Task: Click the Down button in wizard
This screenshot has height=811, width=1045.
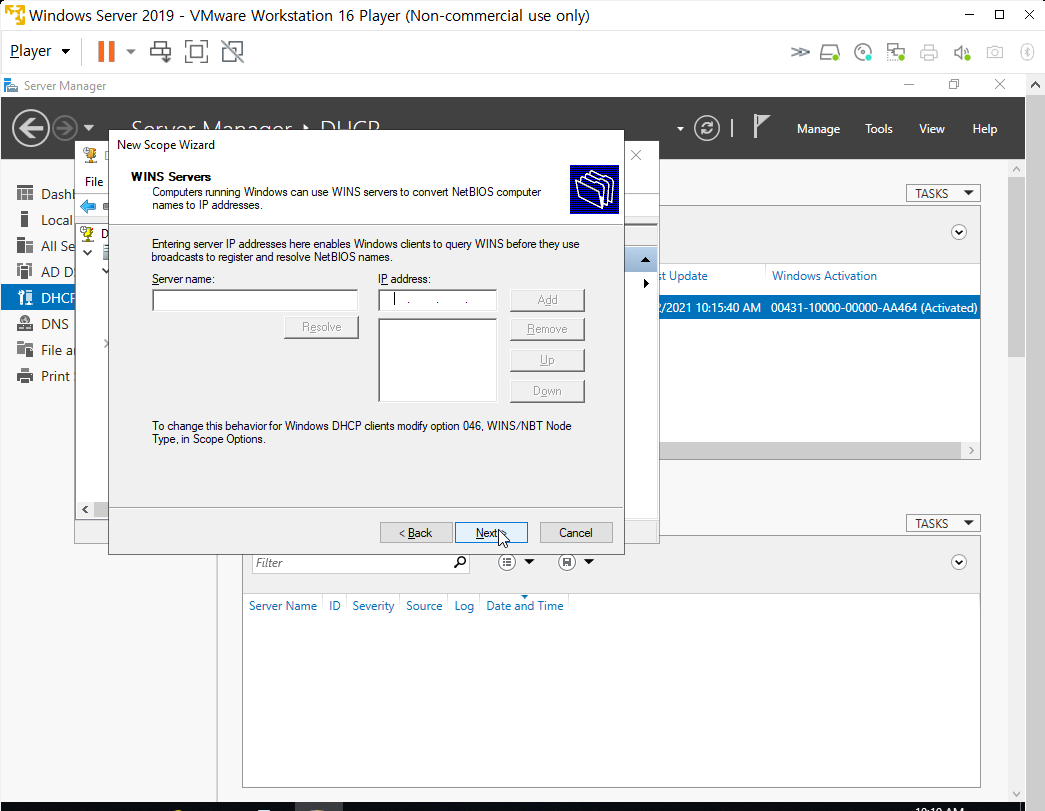Action: (x=547, y=391)
